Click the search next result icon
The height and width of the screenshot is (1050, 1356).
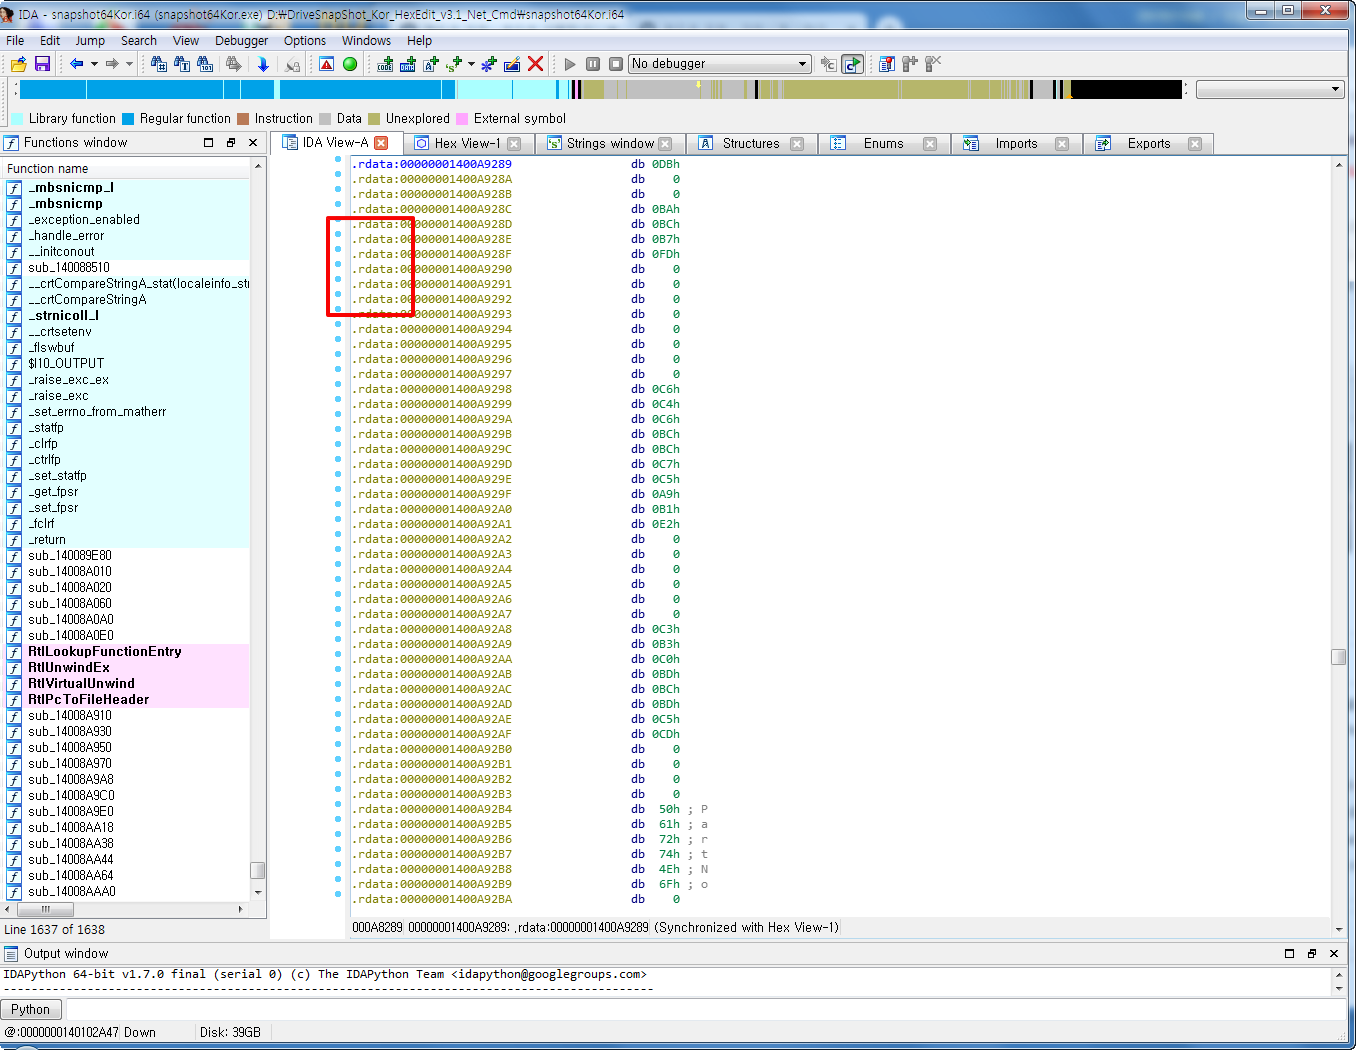pyautogui.click(x=233, y=64)
